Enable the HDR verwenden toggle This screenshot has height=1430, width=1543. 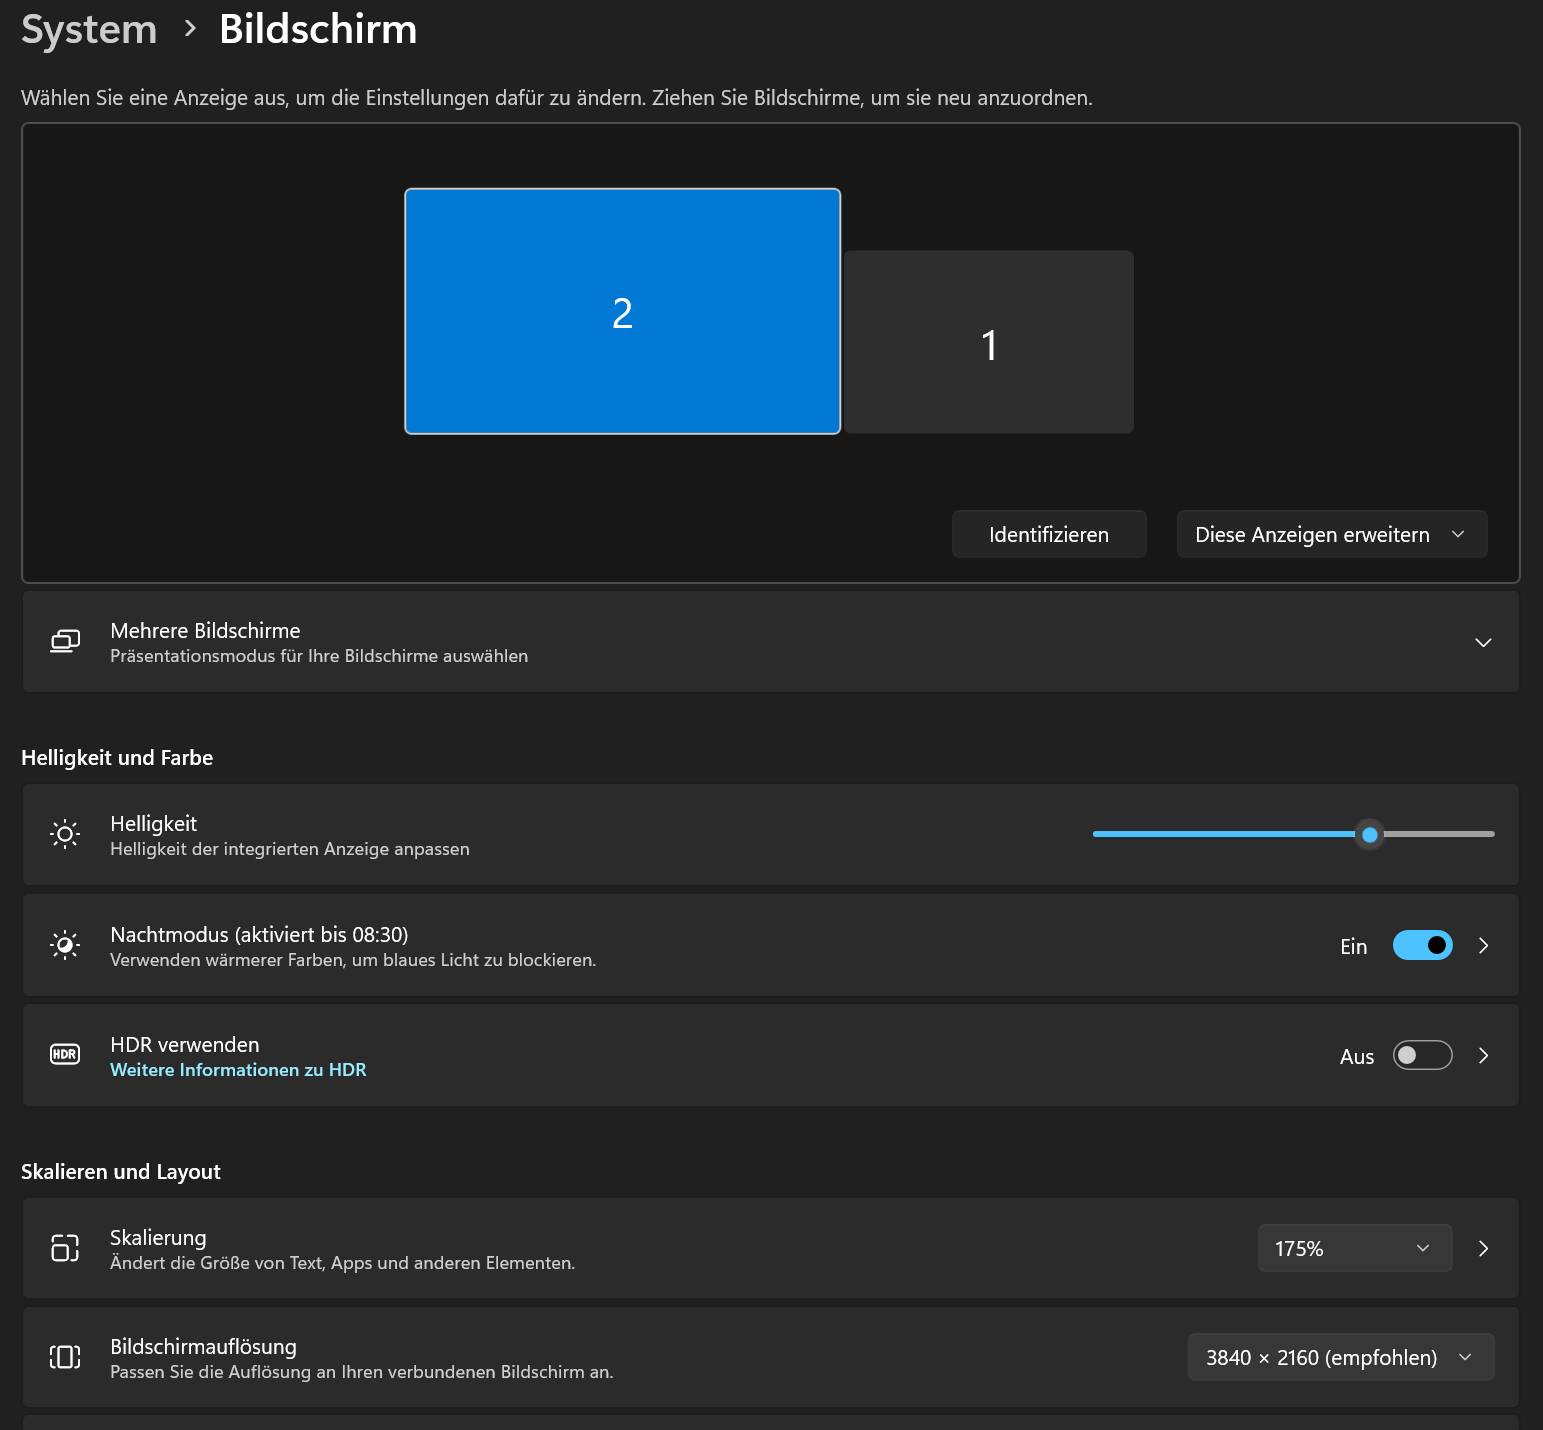point(1422,1055)
